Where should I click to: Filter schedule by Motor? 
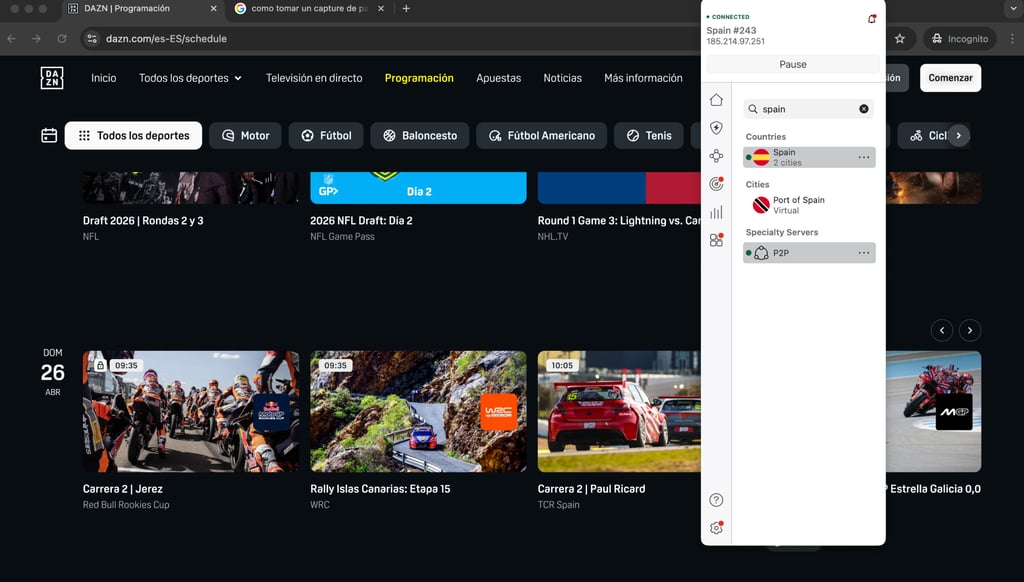pyautogui.click(x=245, y=135)
